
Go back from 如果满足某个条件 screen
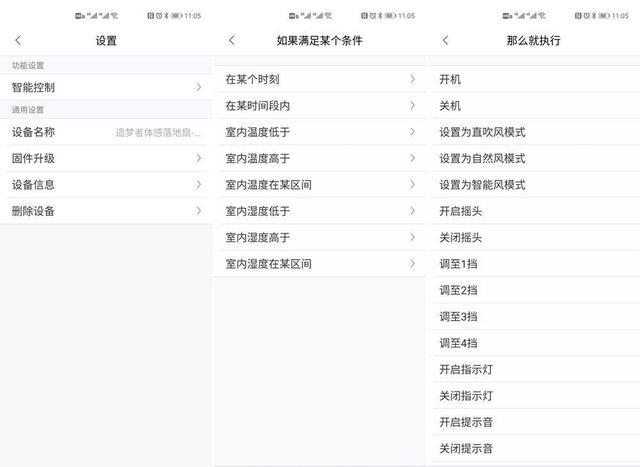(232, 40)
